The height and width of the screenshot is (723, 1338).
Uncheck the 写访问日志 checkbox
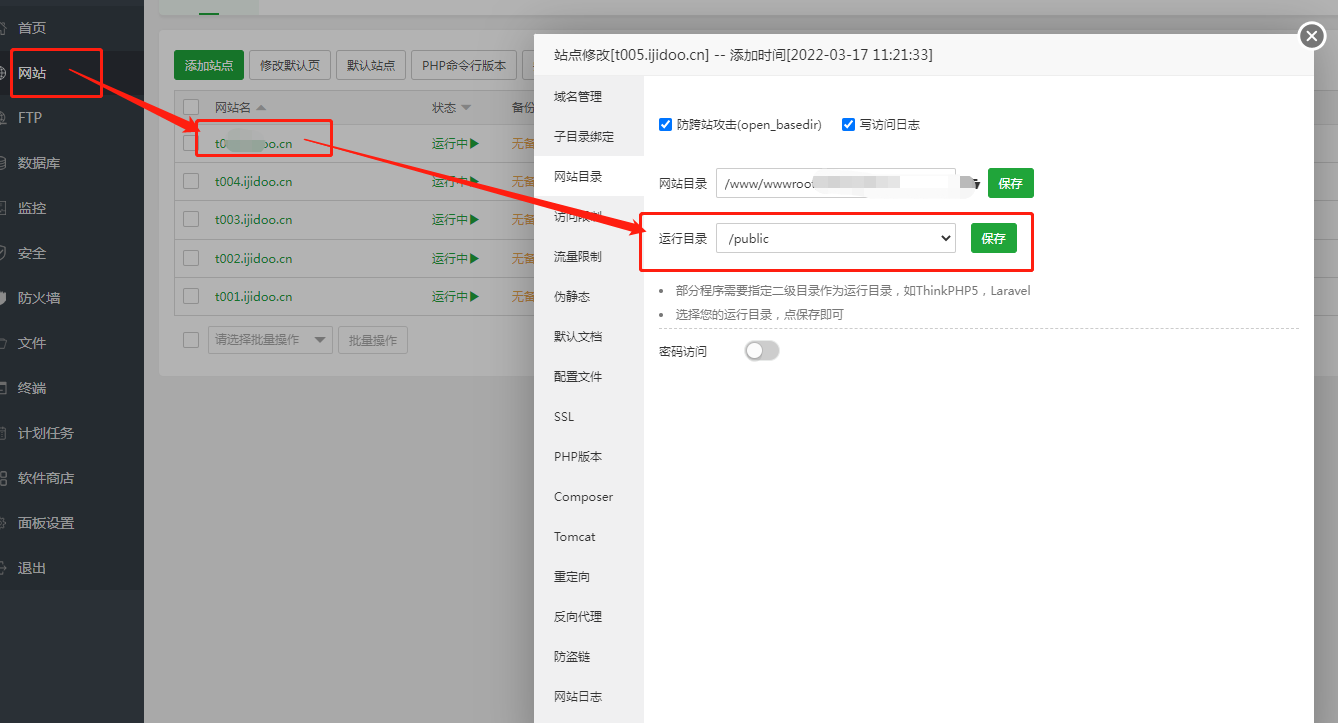(x=848, y=125)
